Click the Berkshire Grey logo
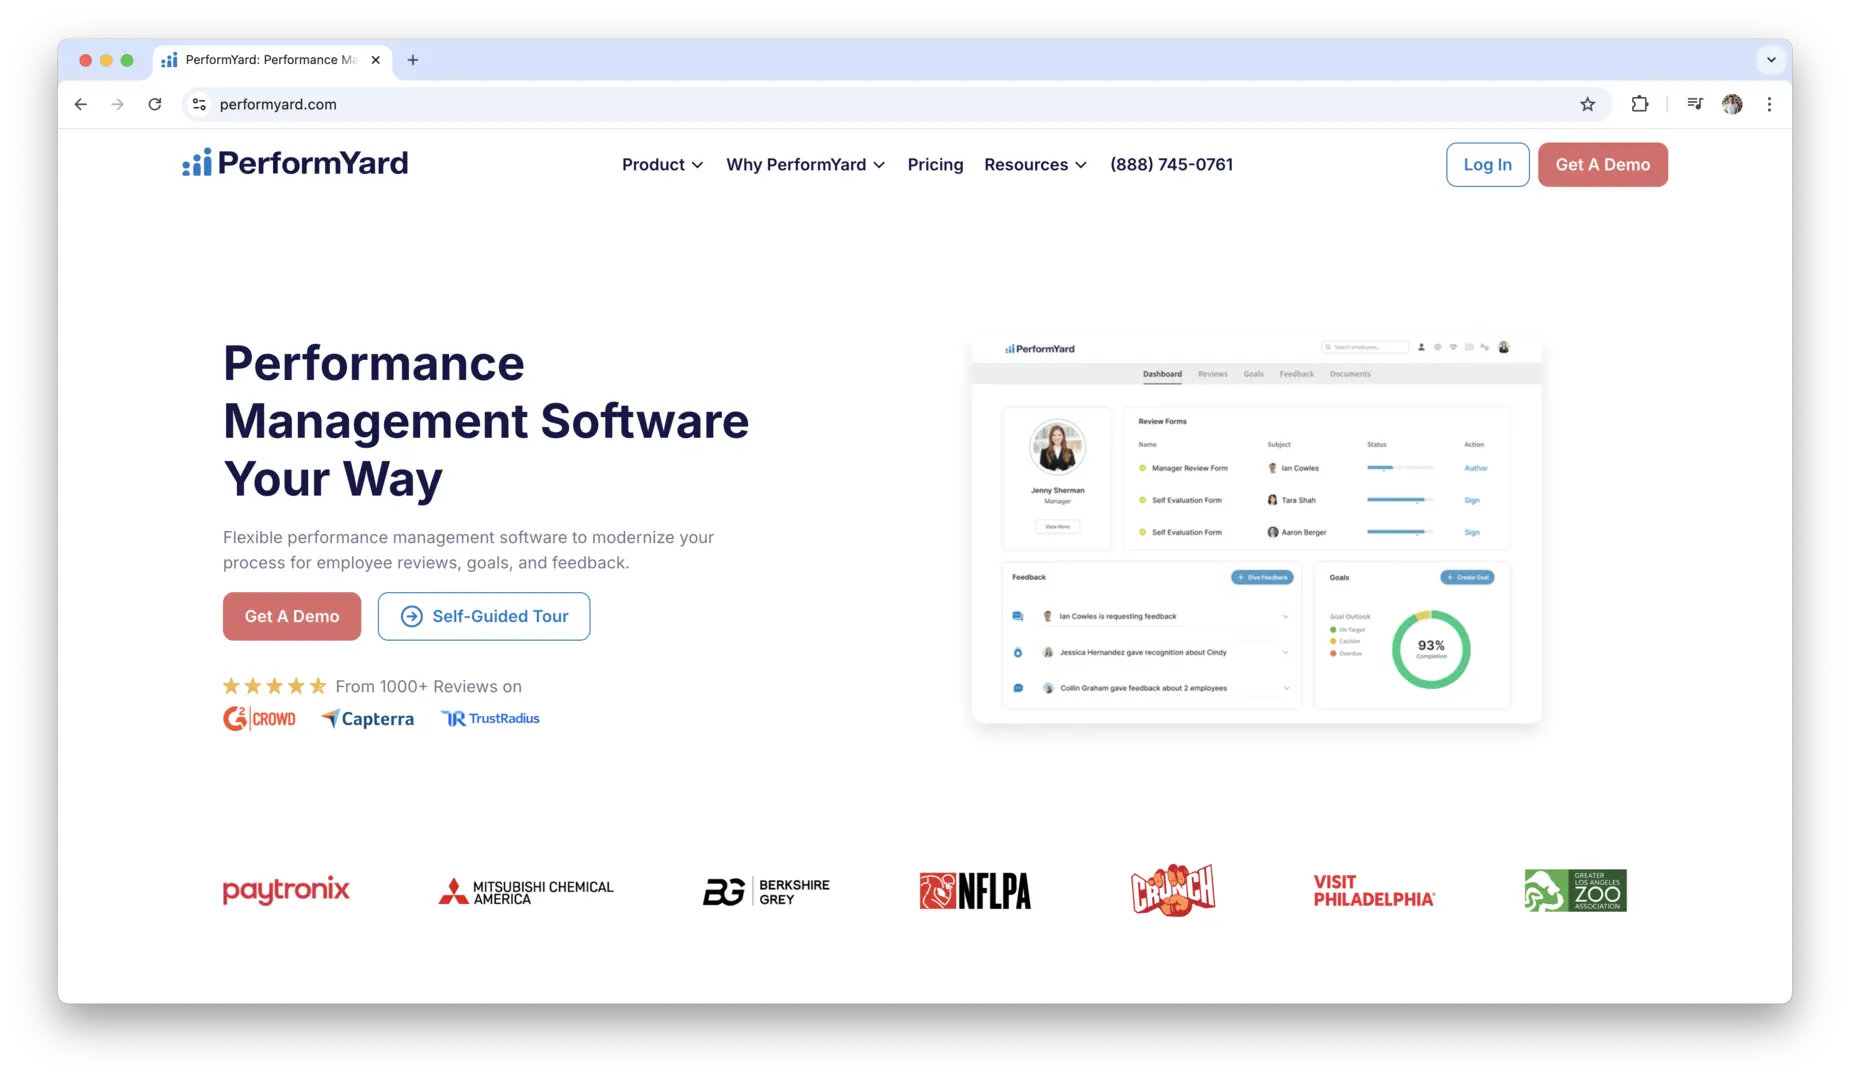 766,891
